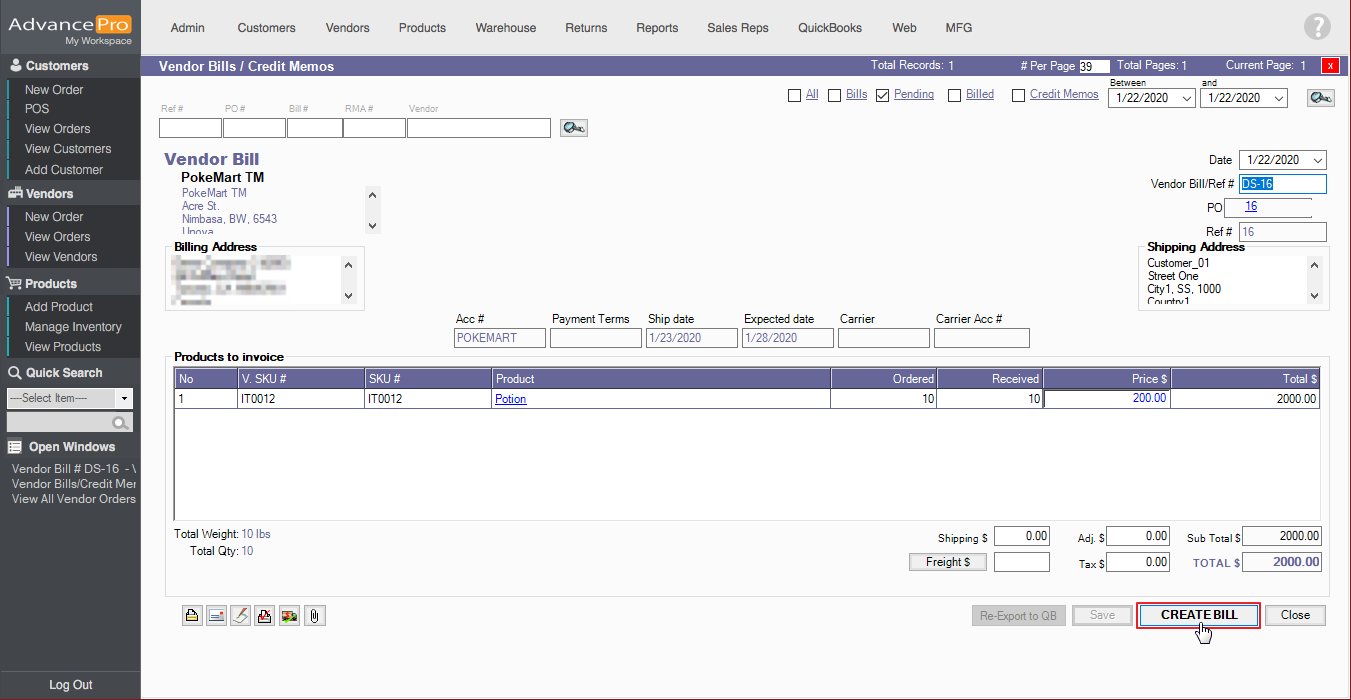Open the Warehouse menu
Image resolution: width=1351 pixels, height=700 pixels.
505,28
